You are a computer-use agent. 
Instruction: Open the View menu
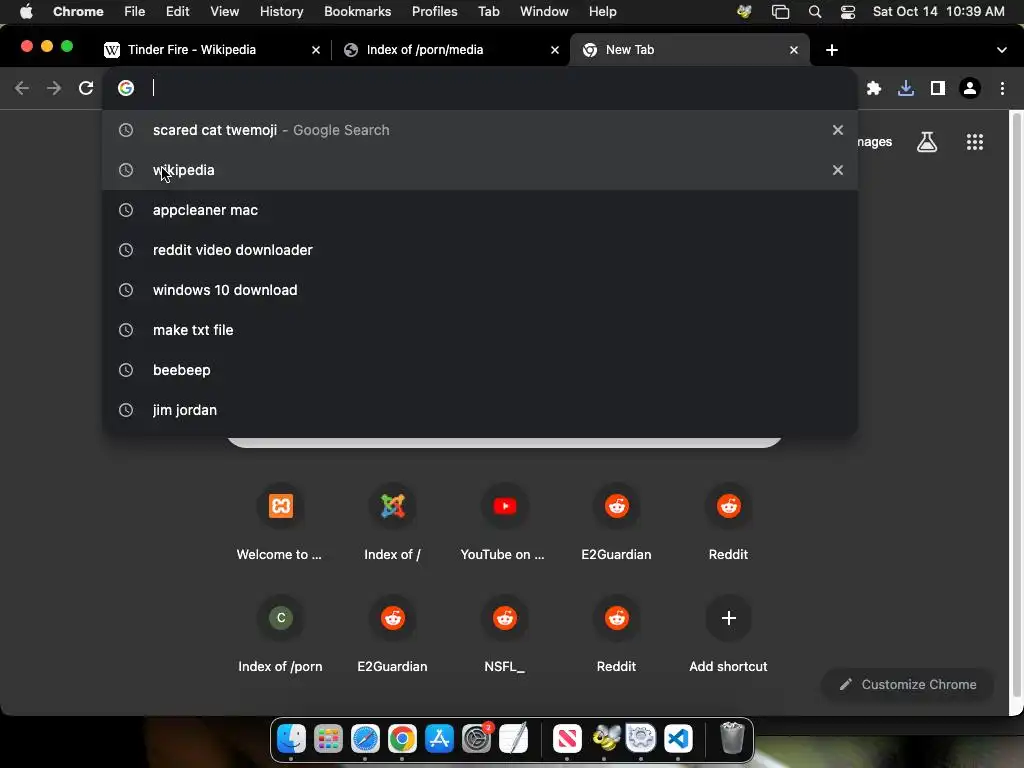click(x=224, y=12)
